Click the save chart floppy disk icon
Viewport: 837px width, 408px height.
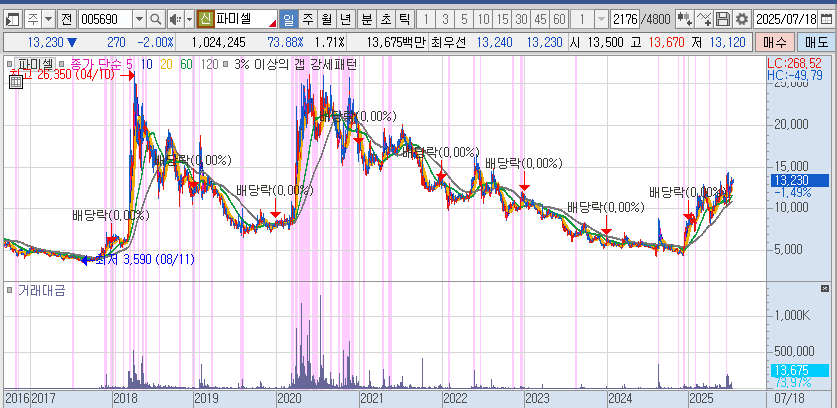(723, 19)
